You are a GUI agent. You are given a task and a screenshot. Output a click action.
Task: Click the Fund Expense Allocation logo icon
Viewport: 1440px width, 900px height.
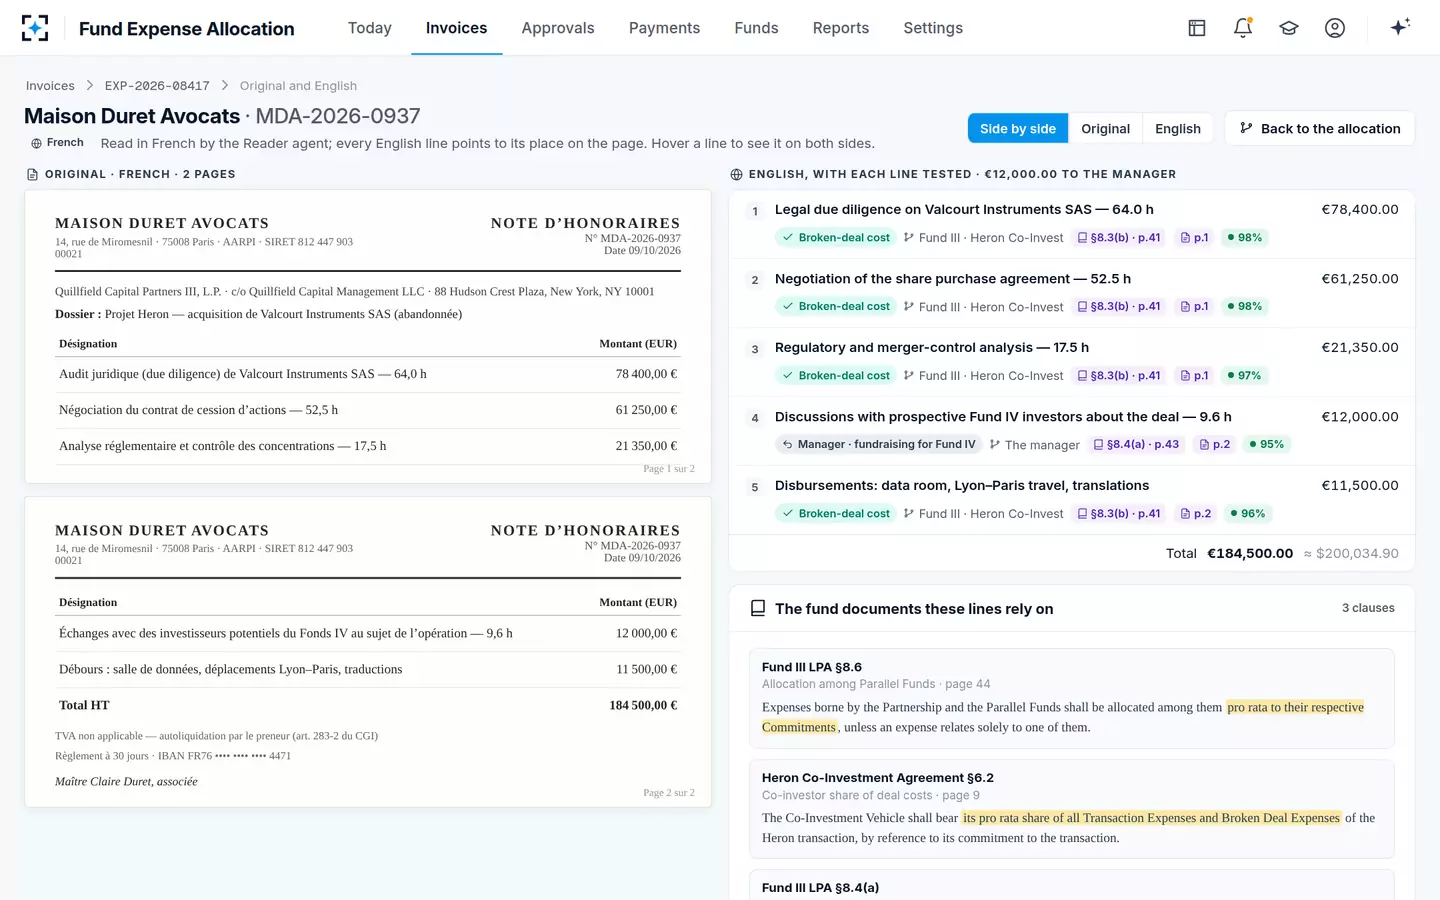pos(35,28)
